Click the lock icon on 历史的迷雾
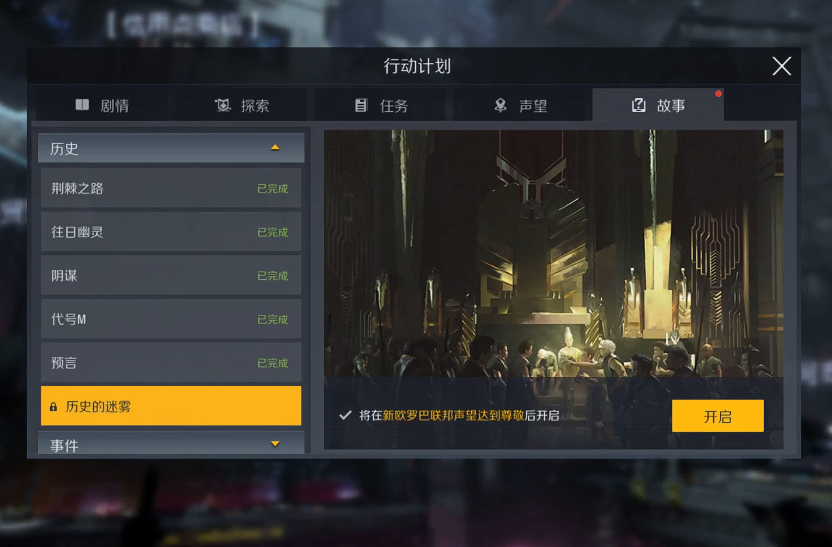 pos(53,407)
